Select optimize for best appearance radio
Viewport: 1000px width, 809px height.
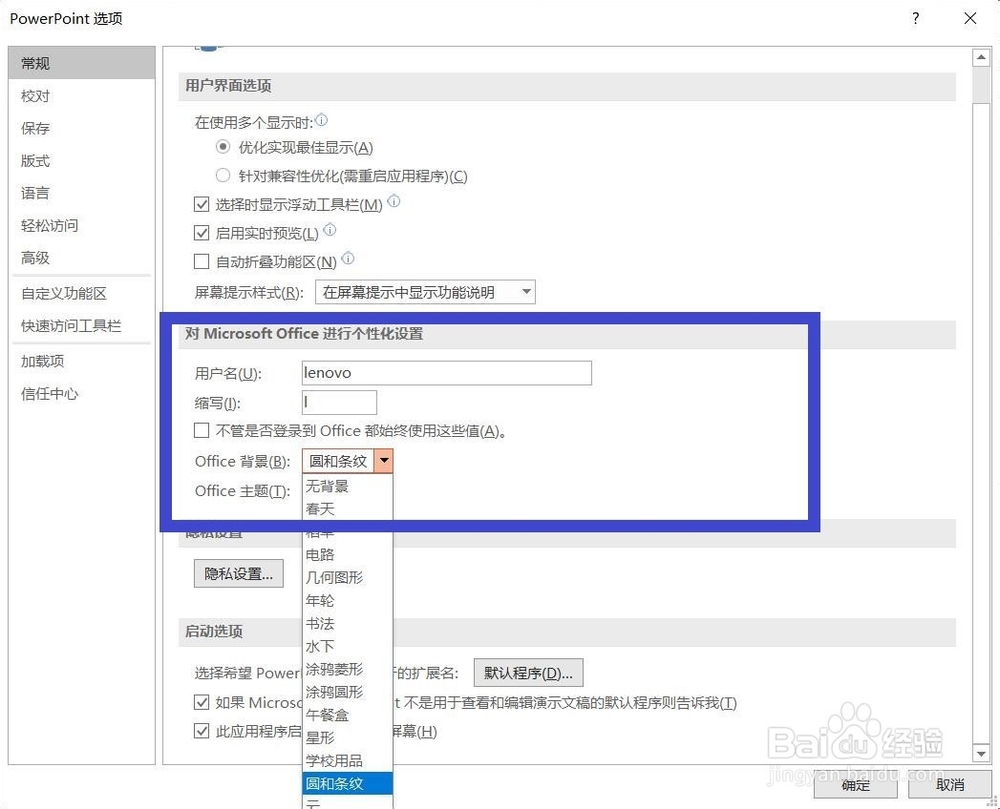point(223,147)
